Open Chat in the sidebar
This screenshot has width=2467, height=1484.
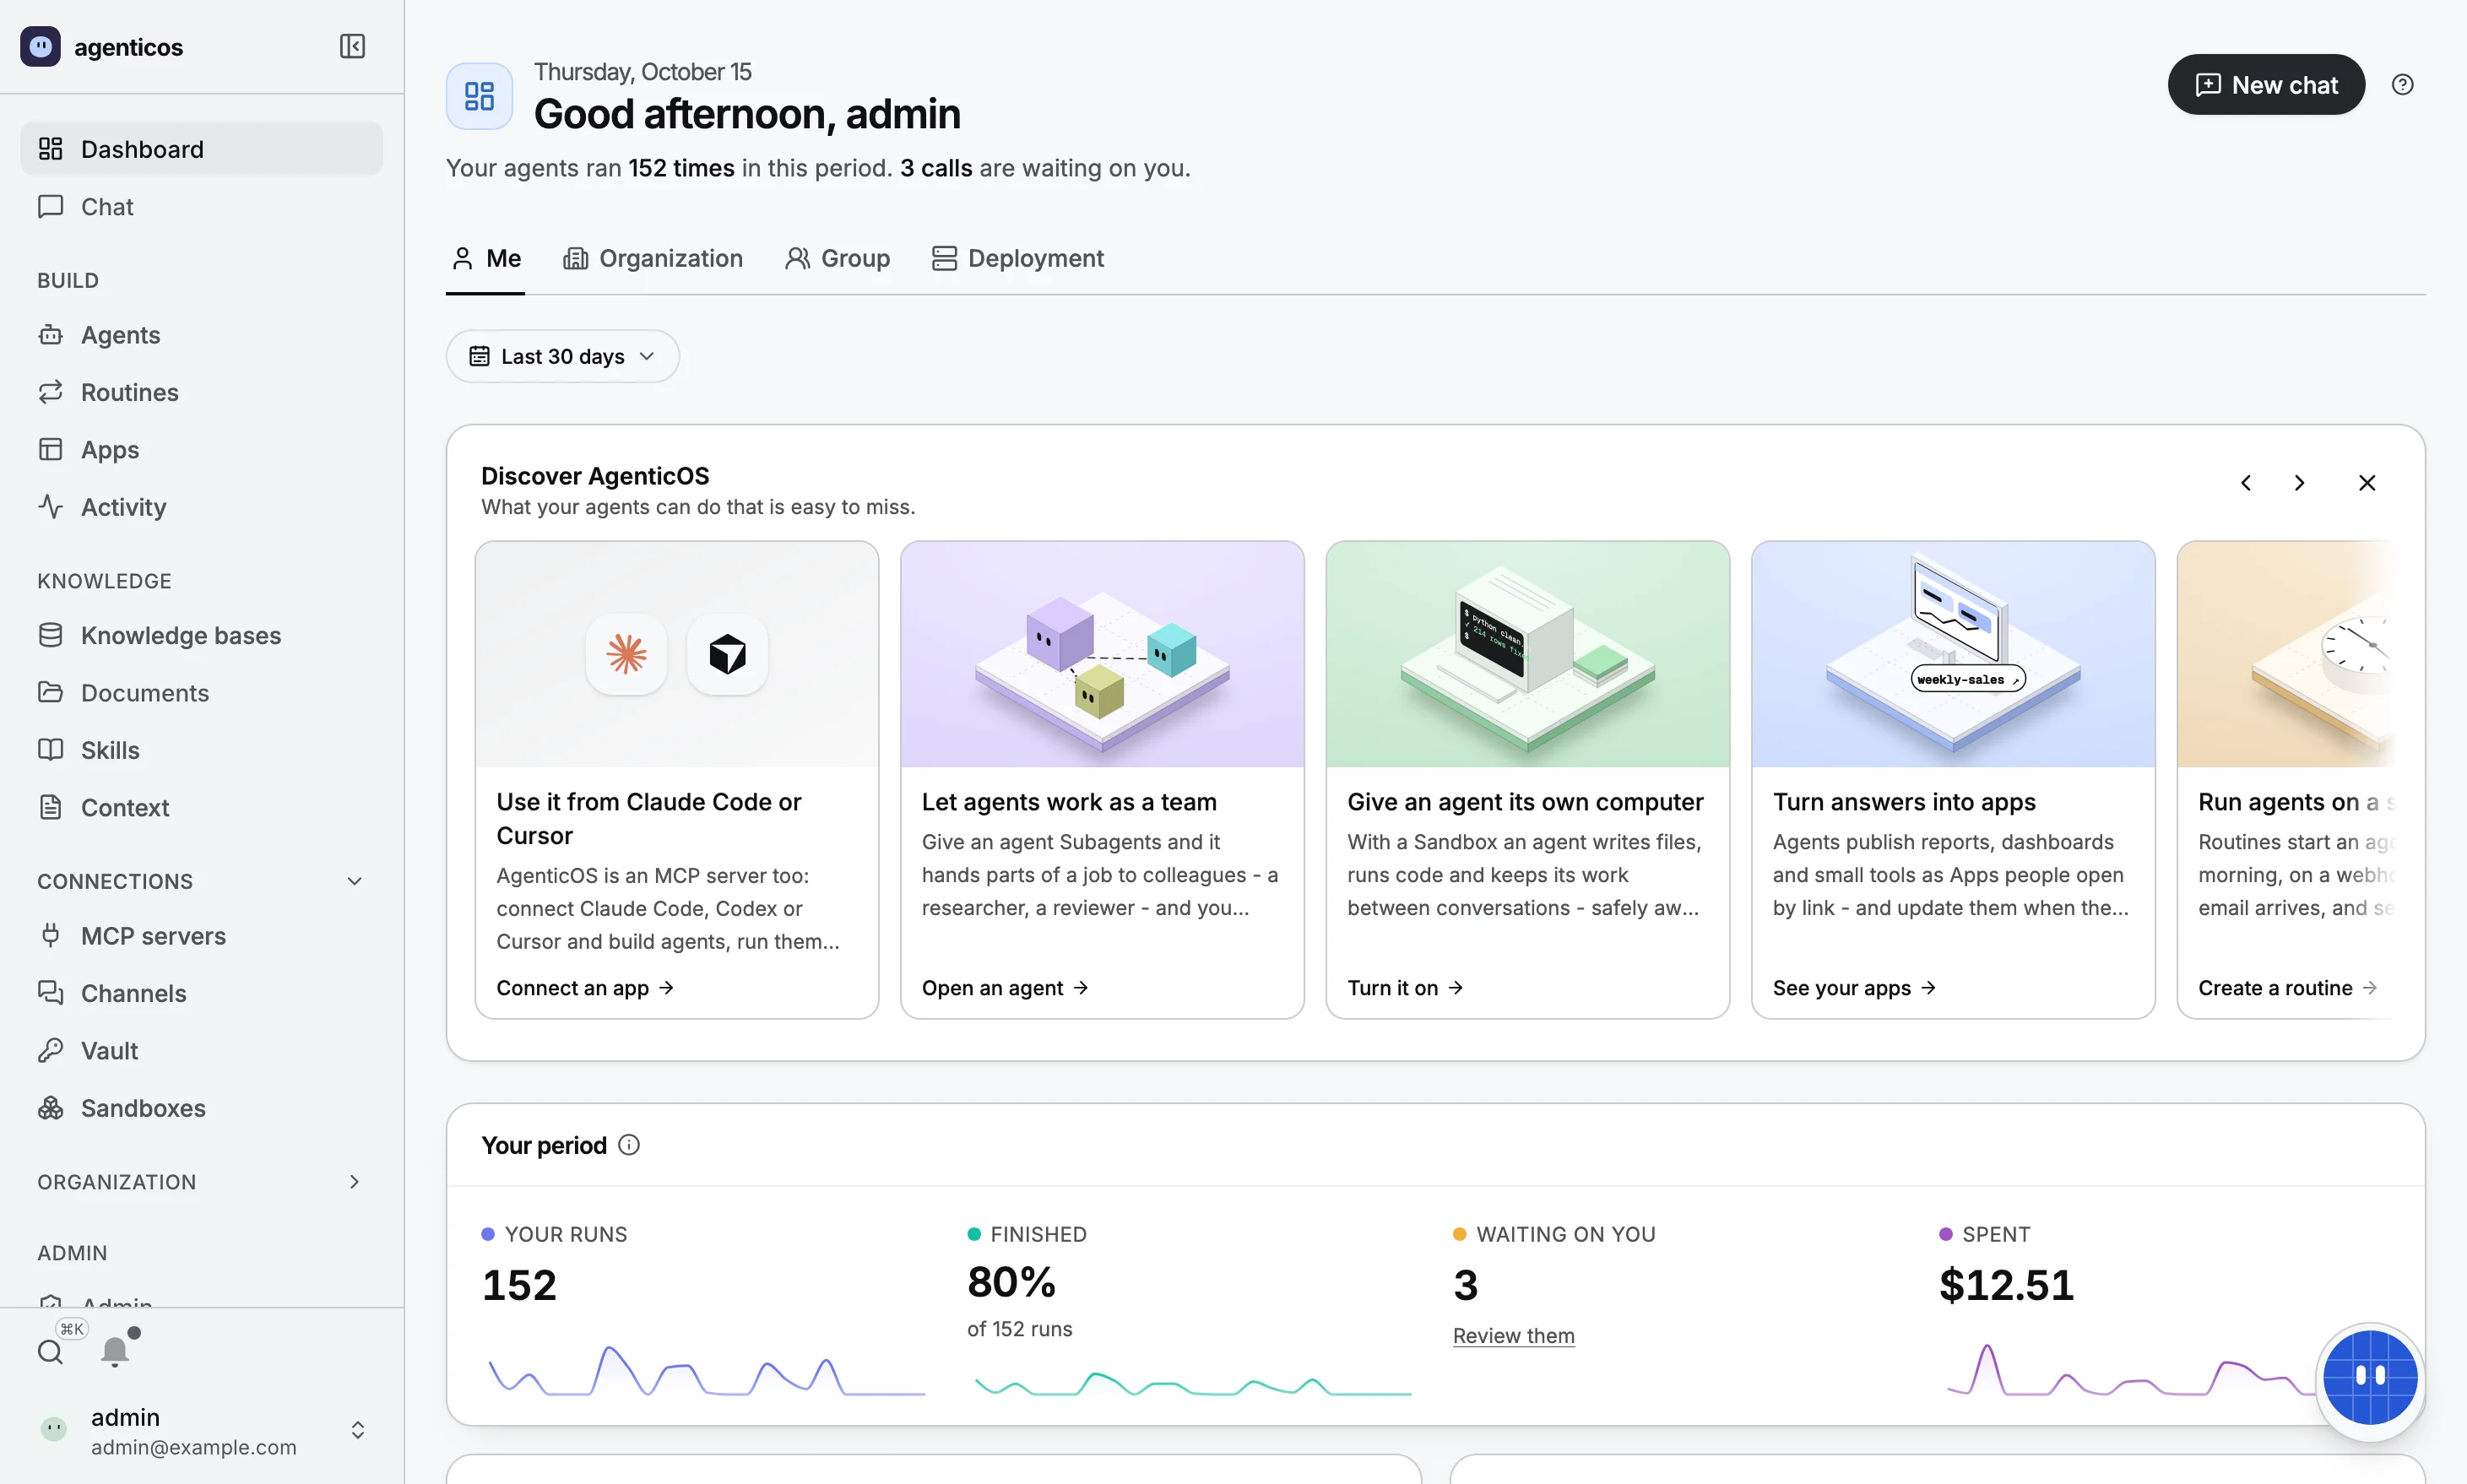[x=201, y=206]
